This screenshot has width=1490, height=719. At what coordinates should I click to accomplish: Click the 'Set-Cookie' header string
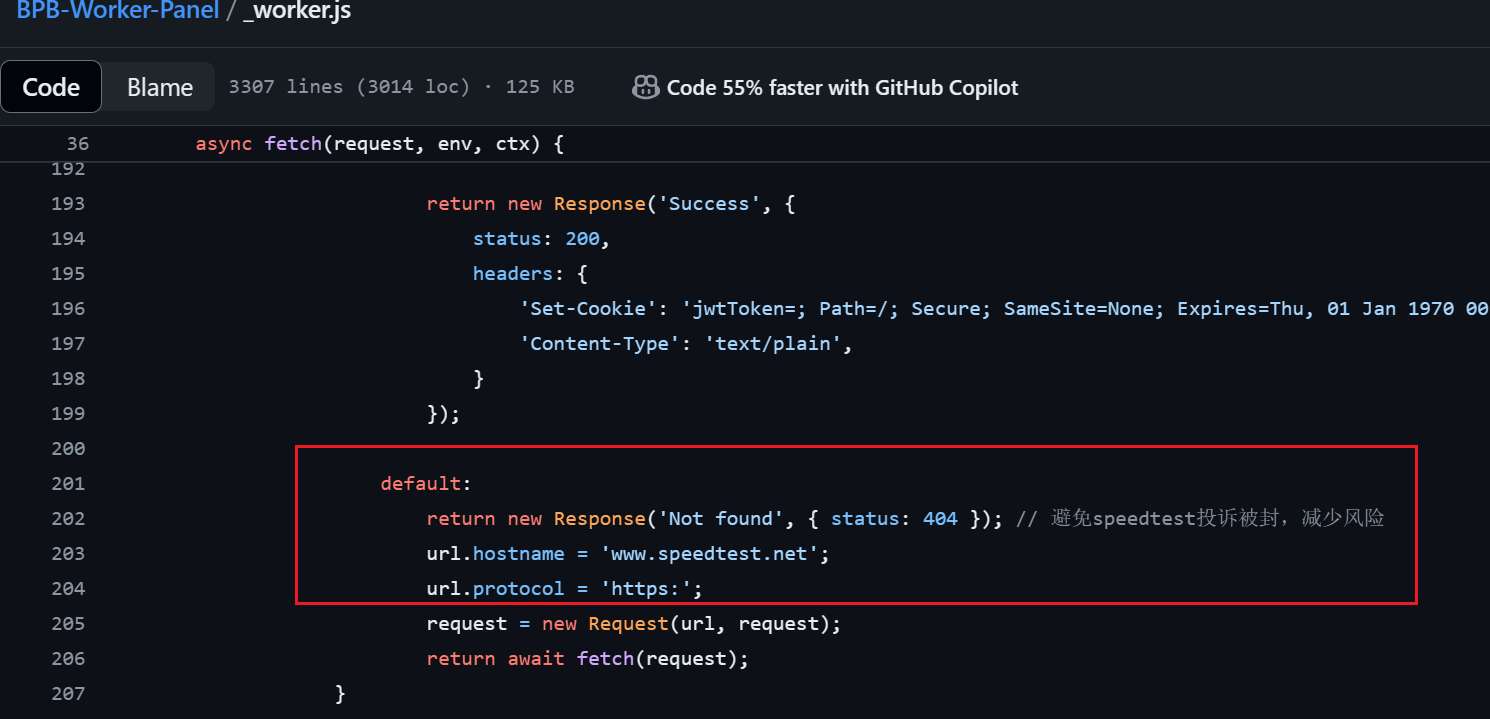click(583, 309)
